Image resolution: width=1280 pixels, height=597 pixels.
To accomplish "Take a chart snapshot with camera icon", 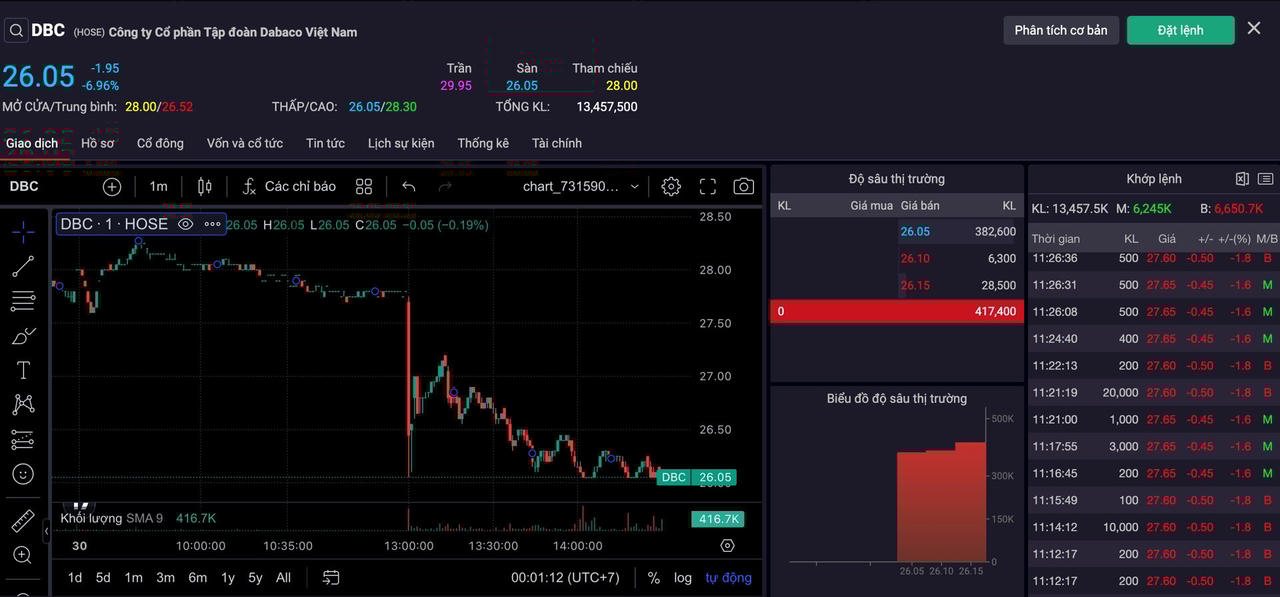I will pyautogui.click(x=743, y=186).
